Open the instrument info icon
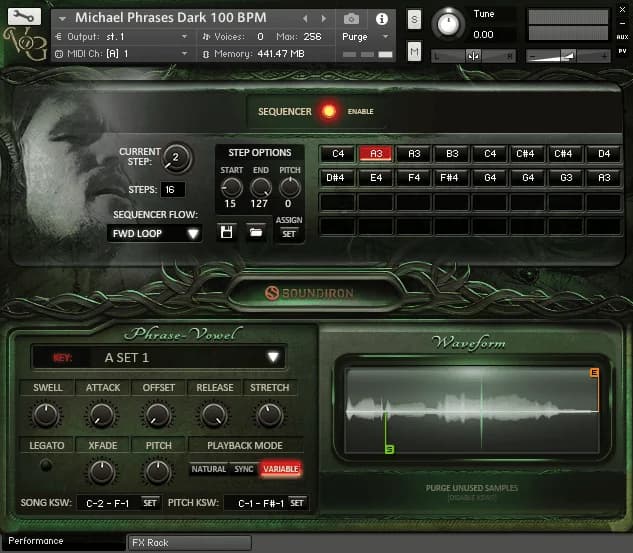Viewport: 633px width, 553px height. [x=382, y=19]
